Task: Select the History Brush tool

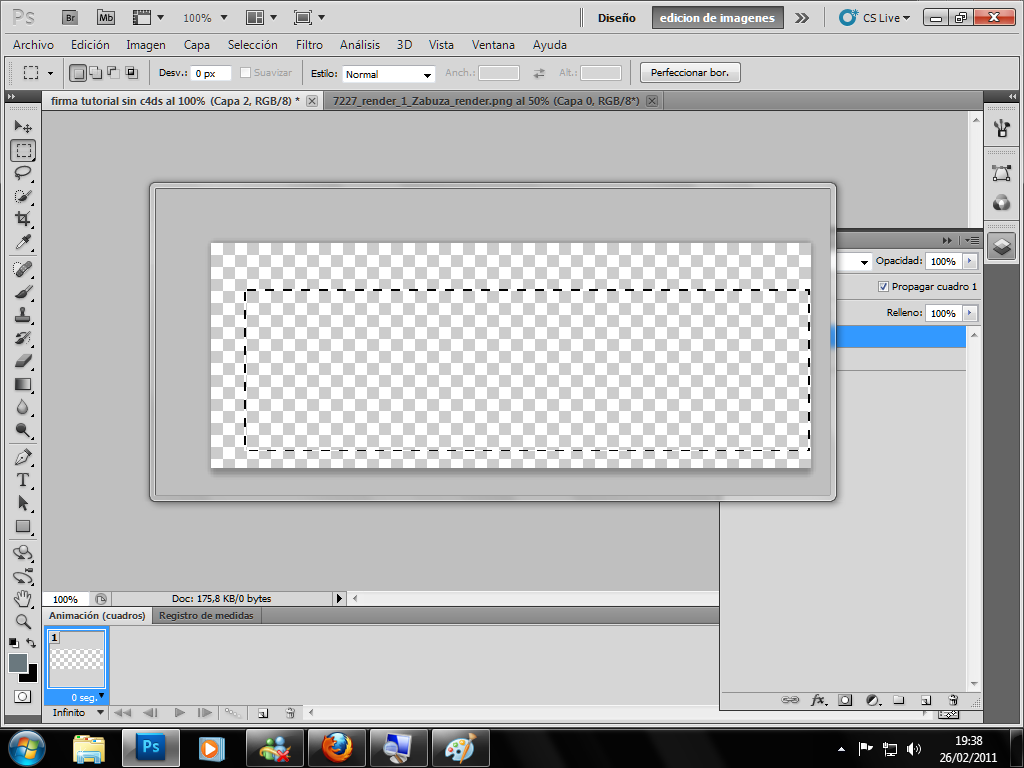Action: pos(23,338)
